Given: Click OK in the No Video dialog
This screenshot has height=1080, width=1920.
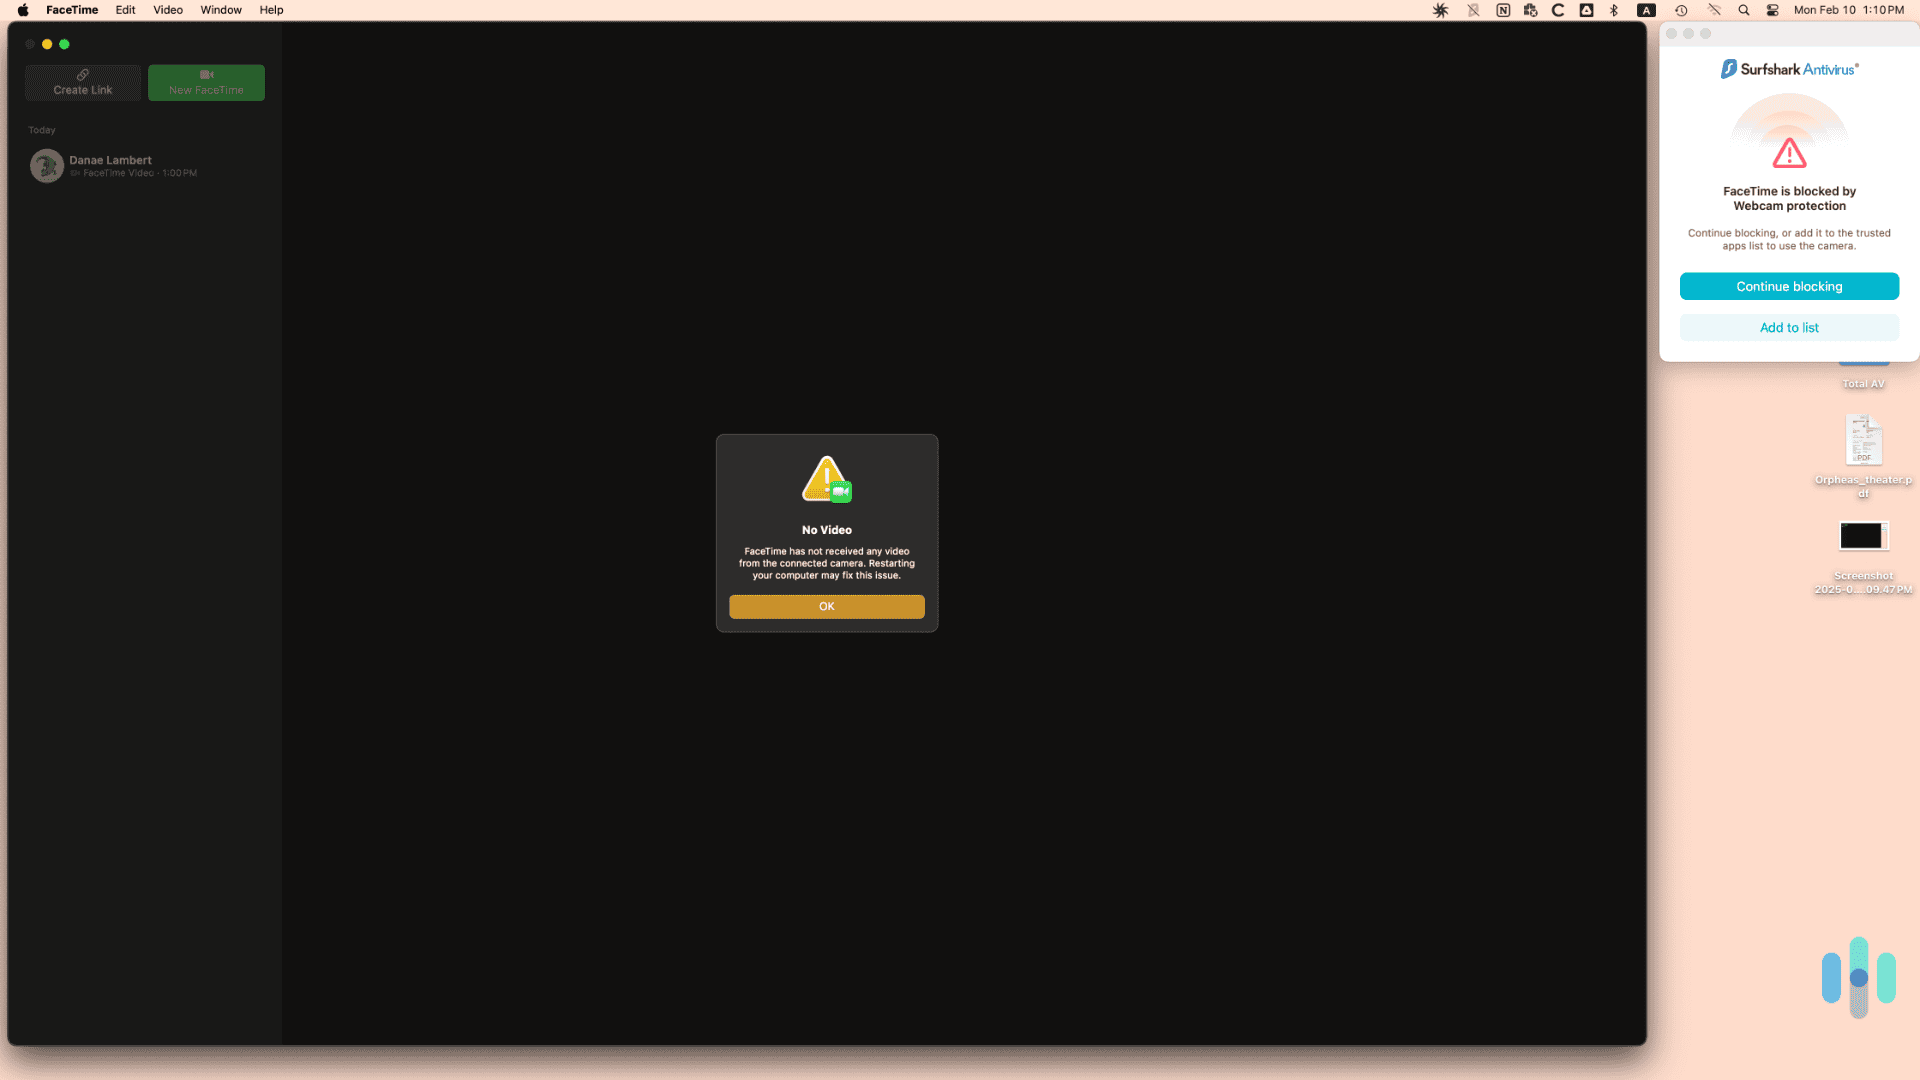Looking at the screenshot, I should tap(826, 606).
